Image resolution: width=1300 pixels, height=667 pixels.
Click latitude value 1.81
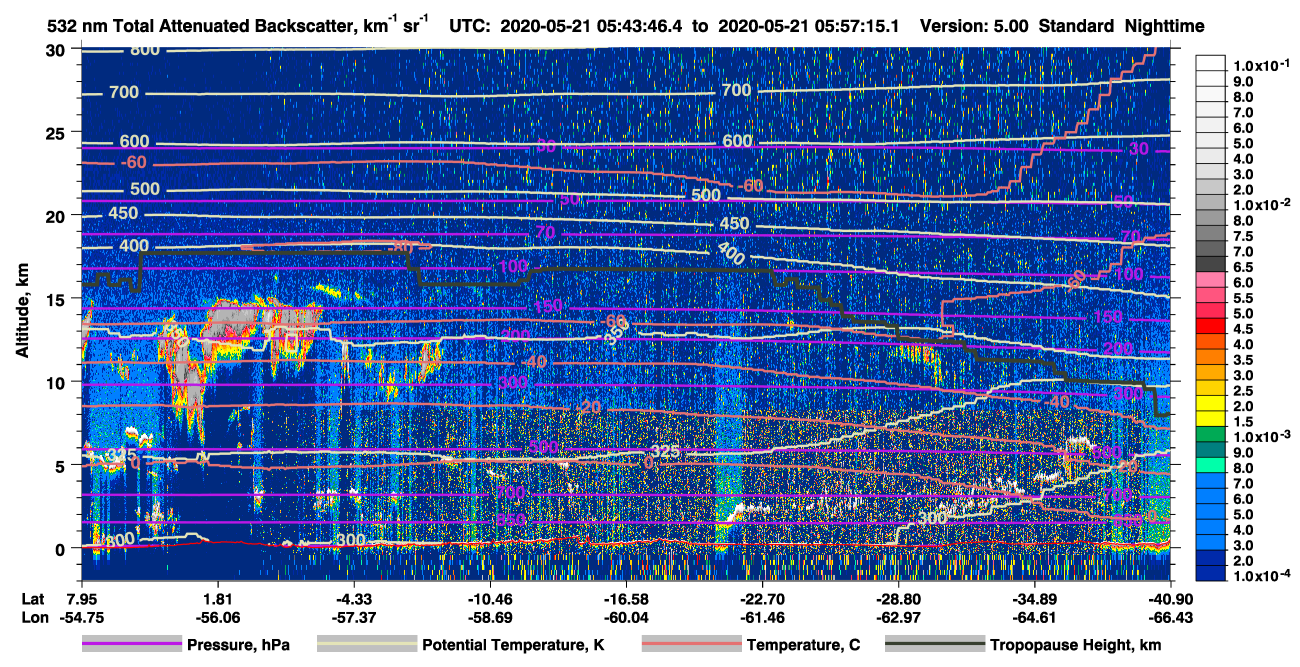(x=217, y=598)
